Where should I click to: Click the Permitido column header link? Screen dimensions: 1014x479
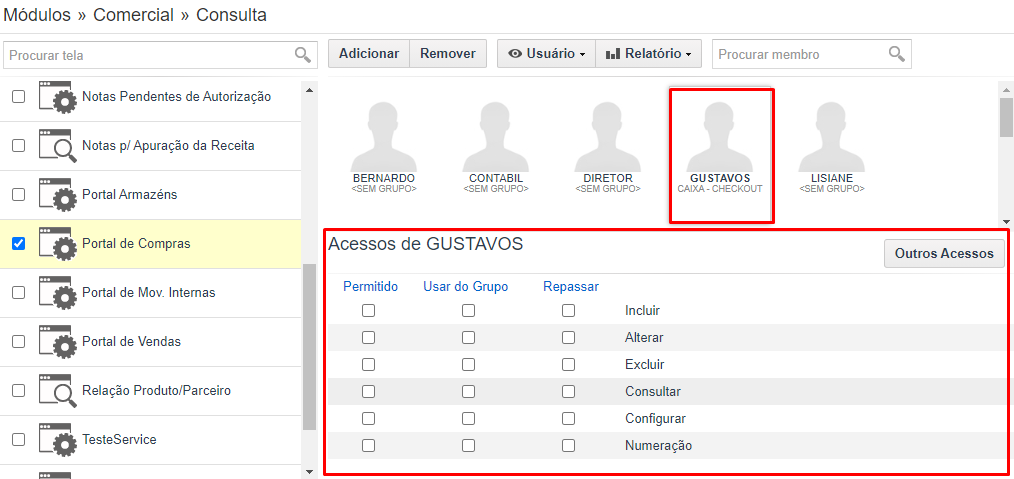pos(371,286)
